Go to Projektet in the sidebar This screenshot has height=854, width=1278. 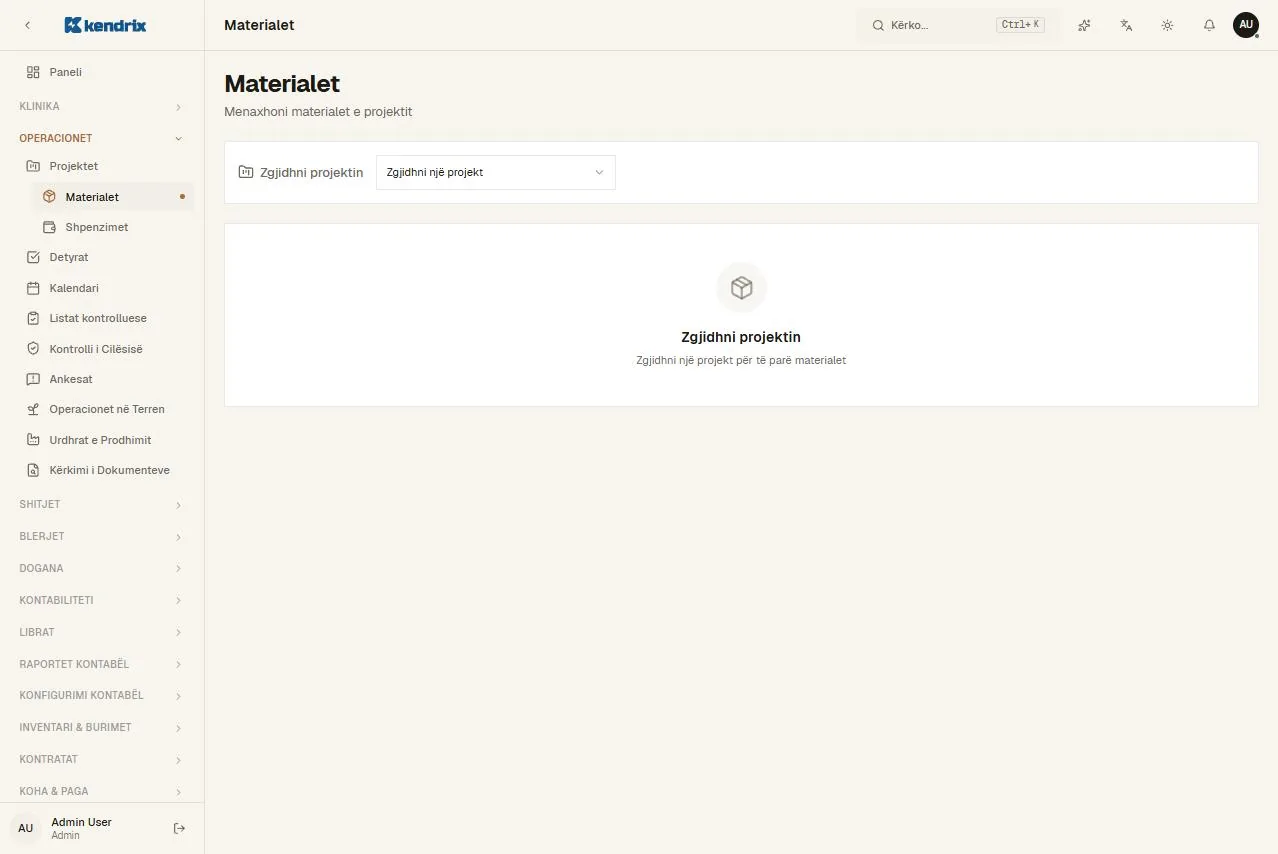[105, 166]
